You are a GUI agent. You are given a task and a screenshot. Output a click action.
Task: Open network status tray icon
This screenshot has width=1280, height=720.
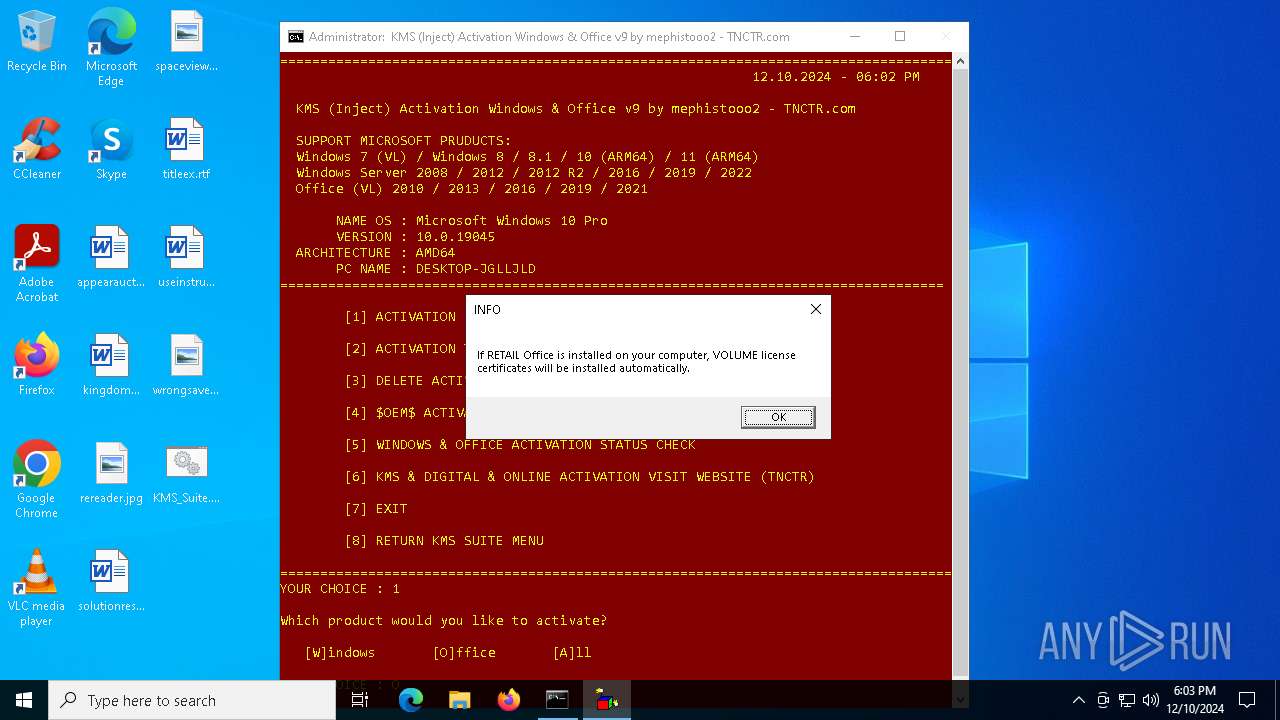coord(1127,700)
